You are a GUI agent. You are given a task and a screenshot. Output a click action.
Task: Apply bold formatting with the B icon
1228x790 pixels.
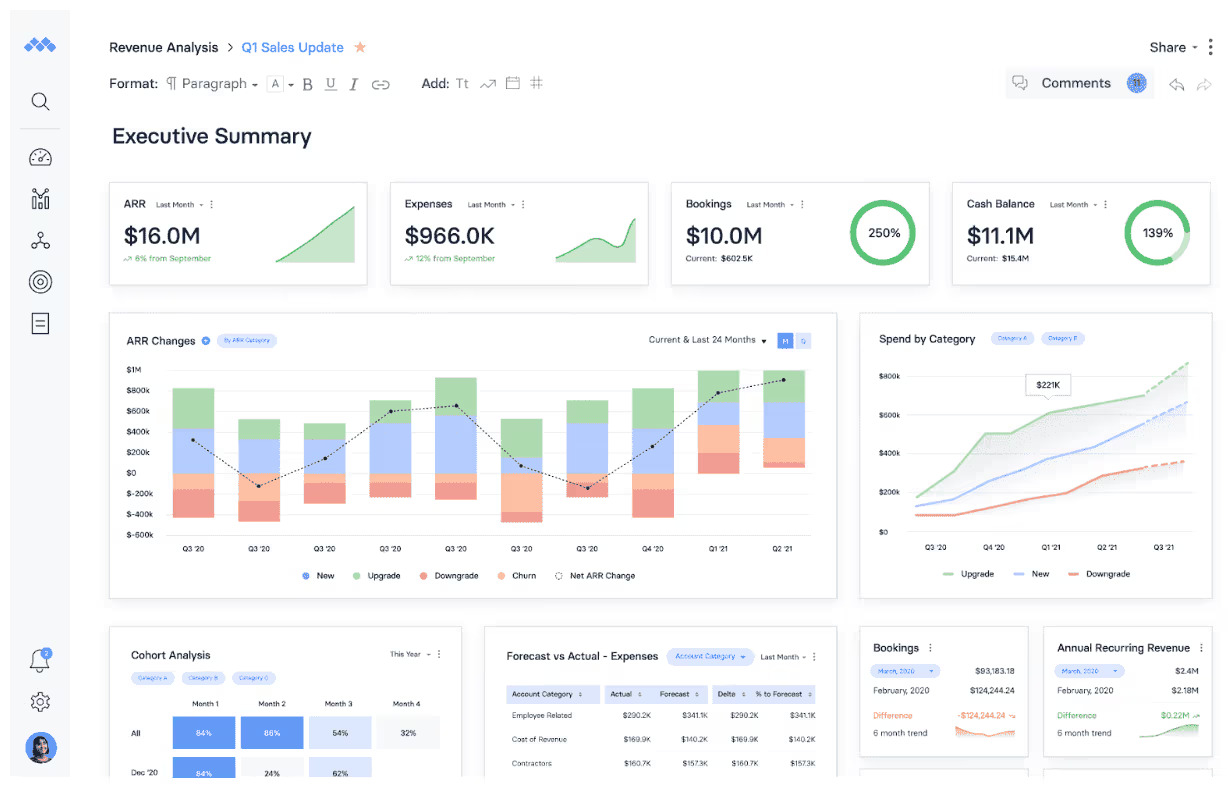click(x=308, y=84)
